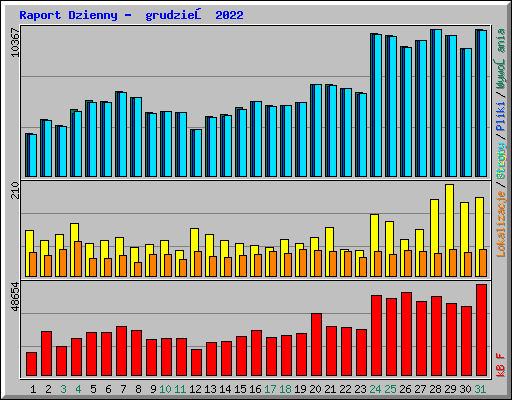512x400 pixels.
Task: Select the 10367 axis value label
Action: 15,42
